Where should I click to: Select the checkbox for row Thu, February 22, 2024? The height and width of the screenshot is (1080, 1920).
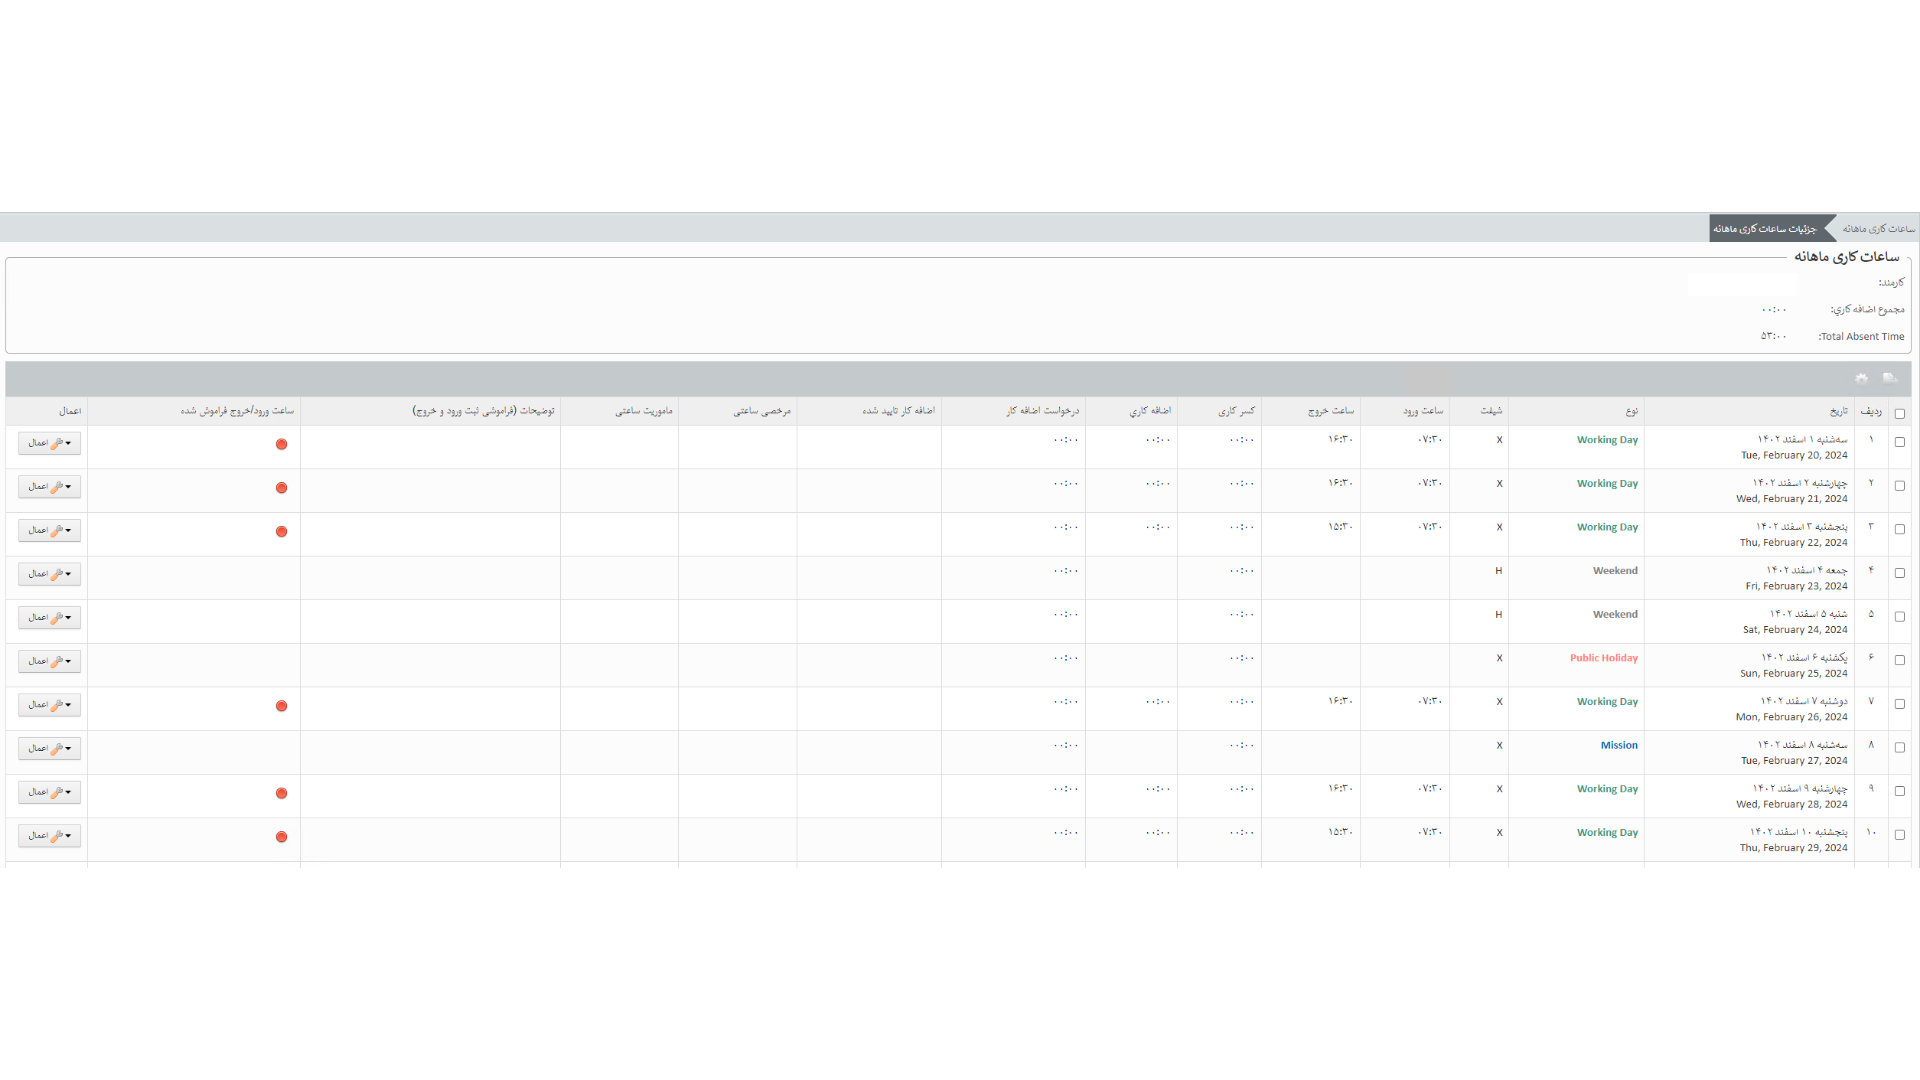(x=1900, y=529)
